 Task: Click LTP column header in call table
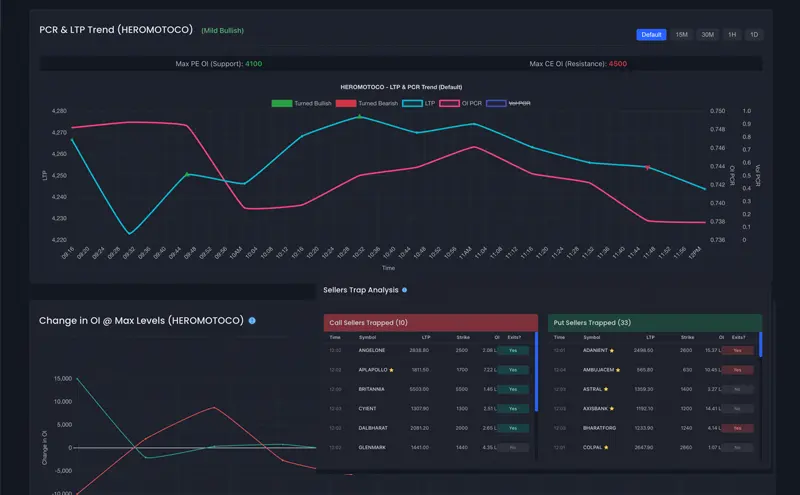click(426, 337)
